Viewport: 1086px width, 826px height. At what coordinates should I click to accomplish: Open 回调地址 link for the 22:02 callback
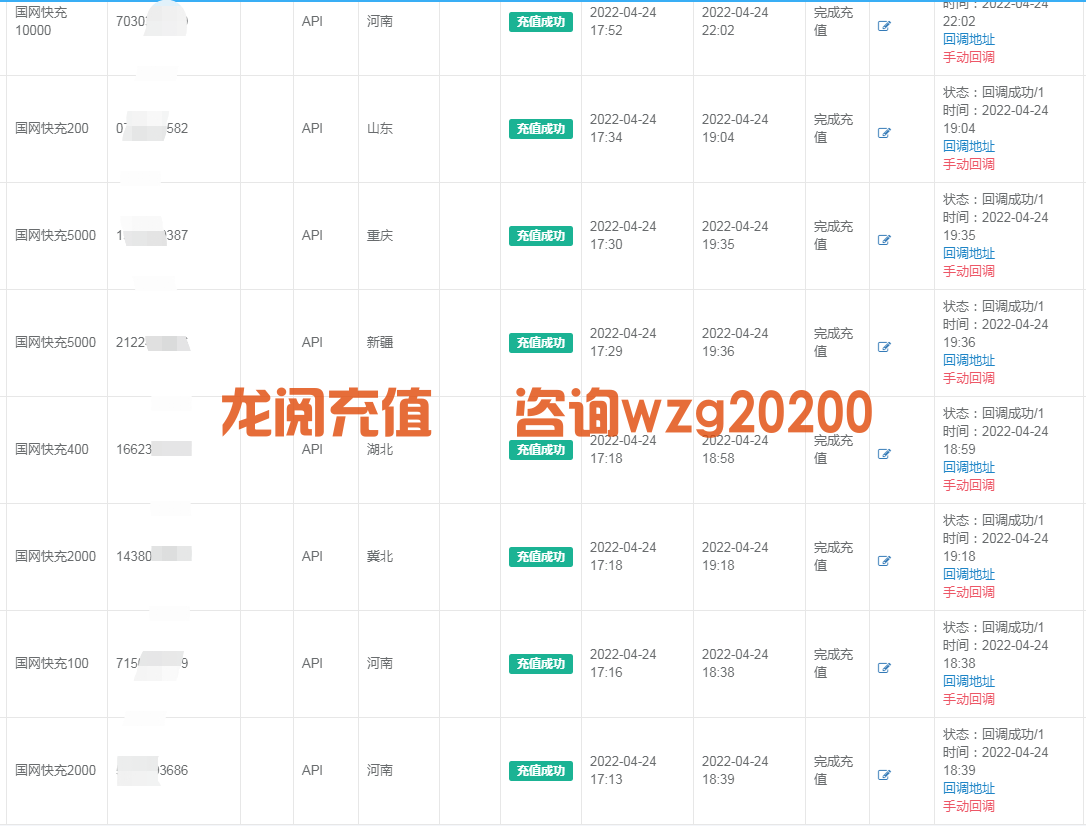(x=968, y=39)
